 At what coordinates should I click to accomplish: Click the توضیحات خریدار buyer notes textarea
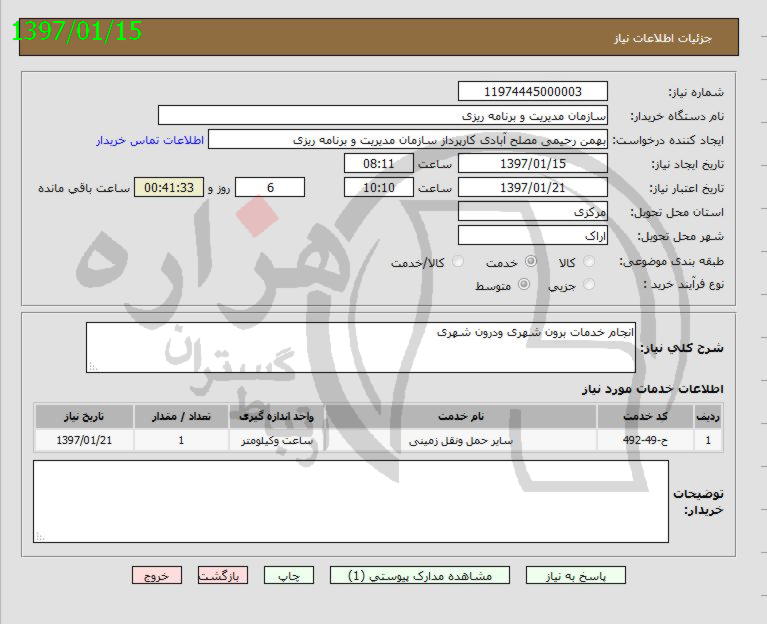(x=351, y=501)
